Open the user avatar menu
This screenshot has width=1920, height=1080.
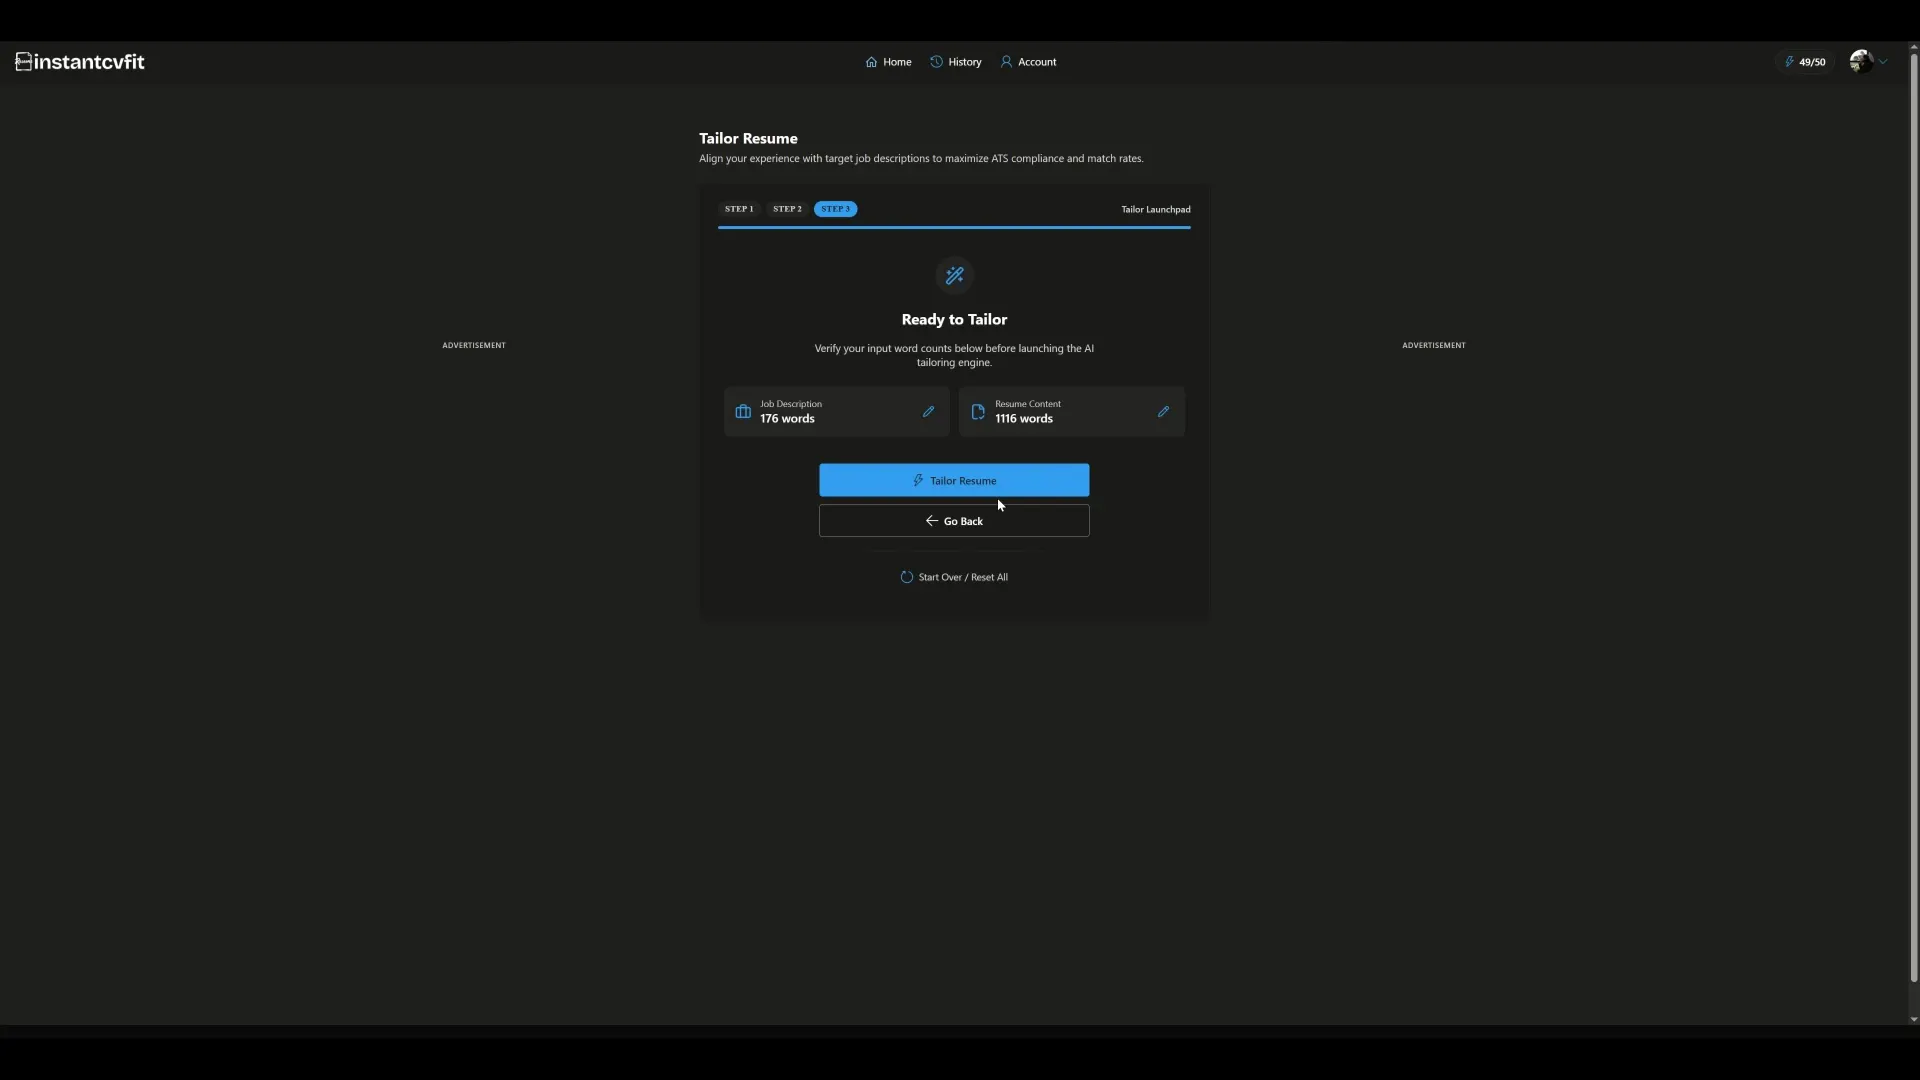(1868, 62)
